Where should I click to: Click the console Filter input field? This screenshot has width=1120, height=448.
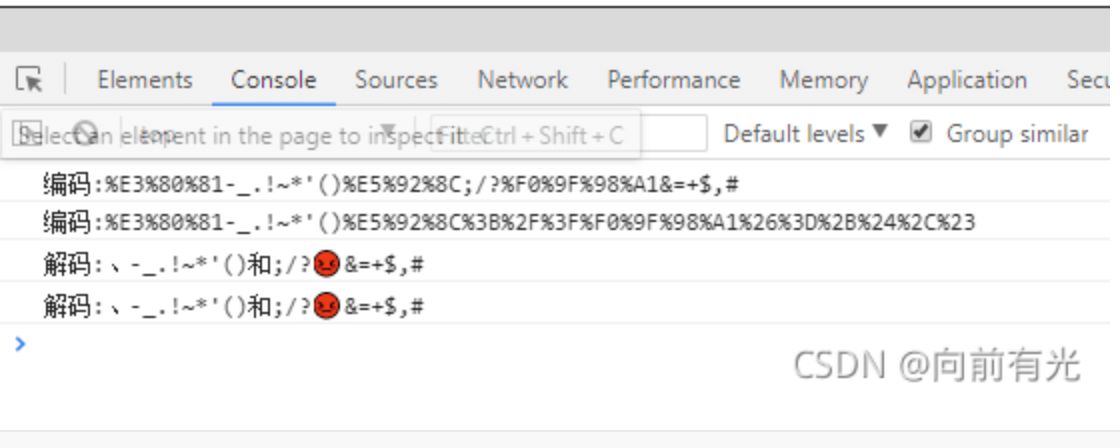point(569,133)
